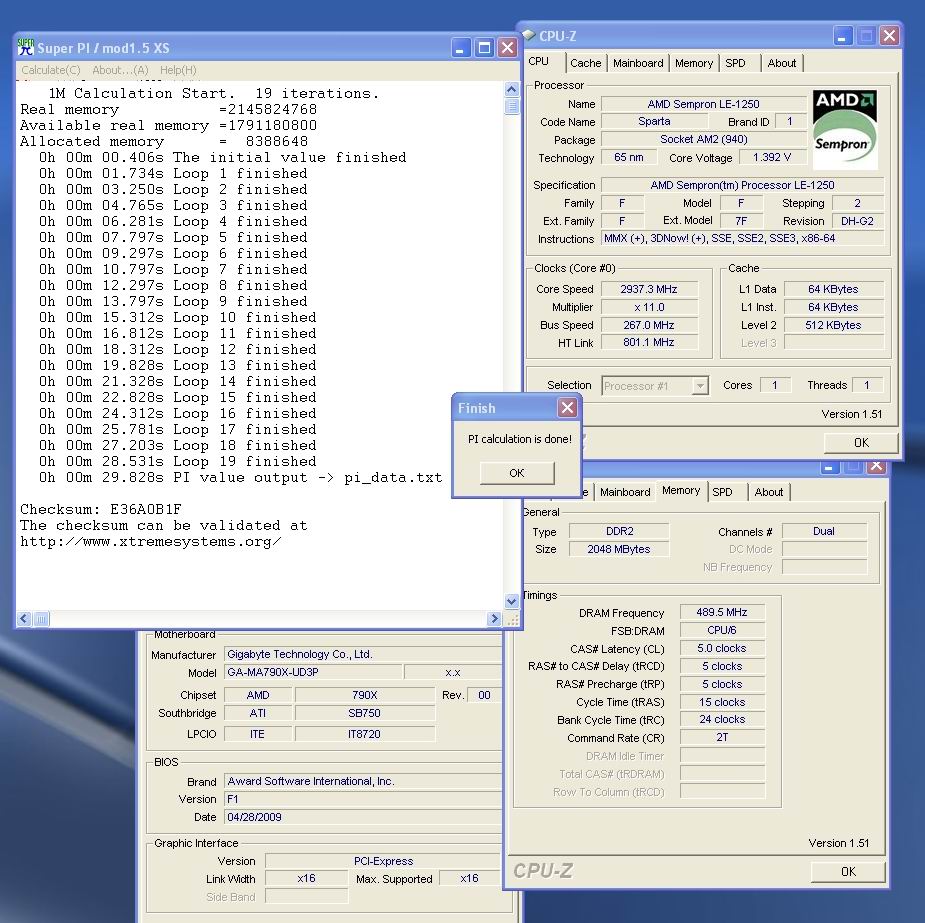Click the memory Type value DDR2
Screen dimensions: 925x923
coord(619,531)
